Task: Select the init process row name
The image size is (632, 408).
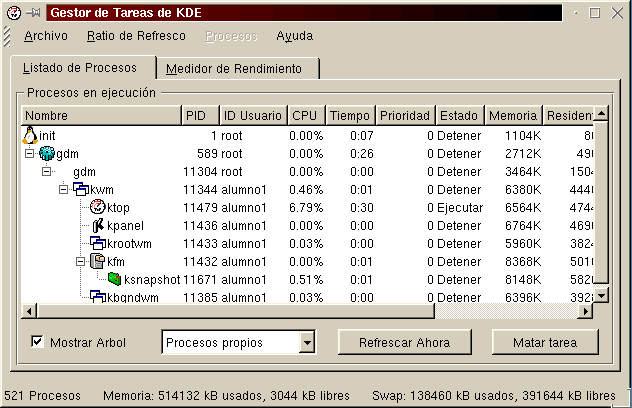Action: coord(47,136)
